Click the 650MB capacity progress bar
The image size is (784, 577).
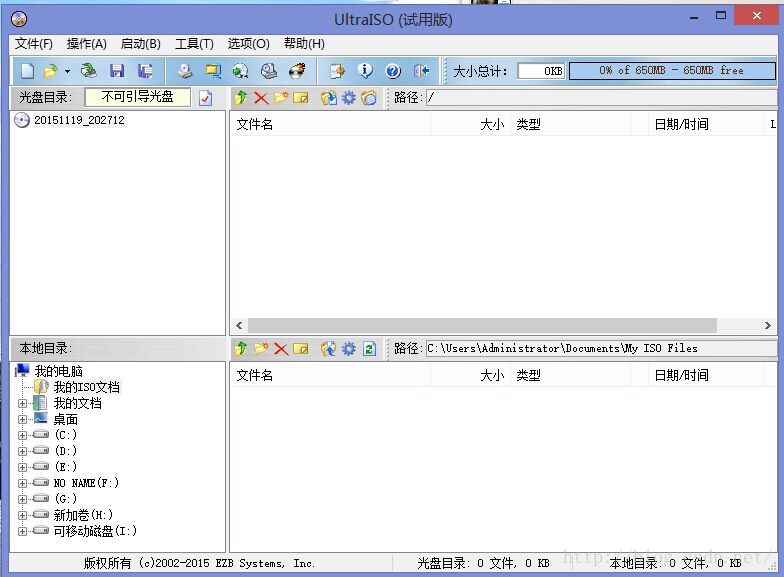[x=672, y=70]
